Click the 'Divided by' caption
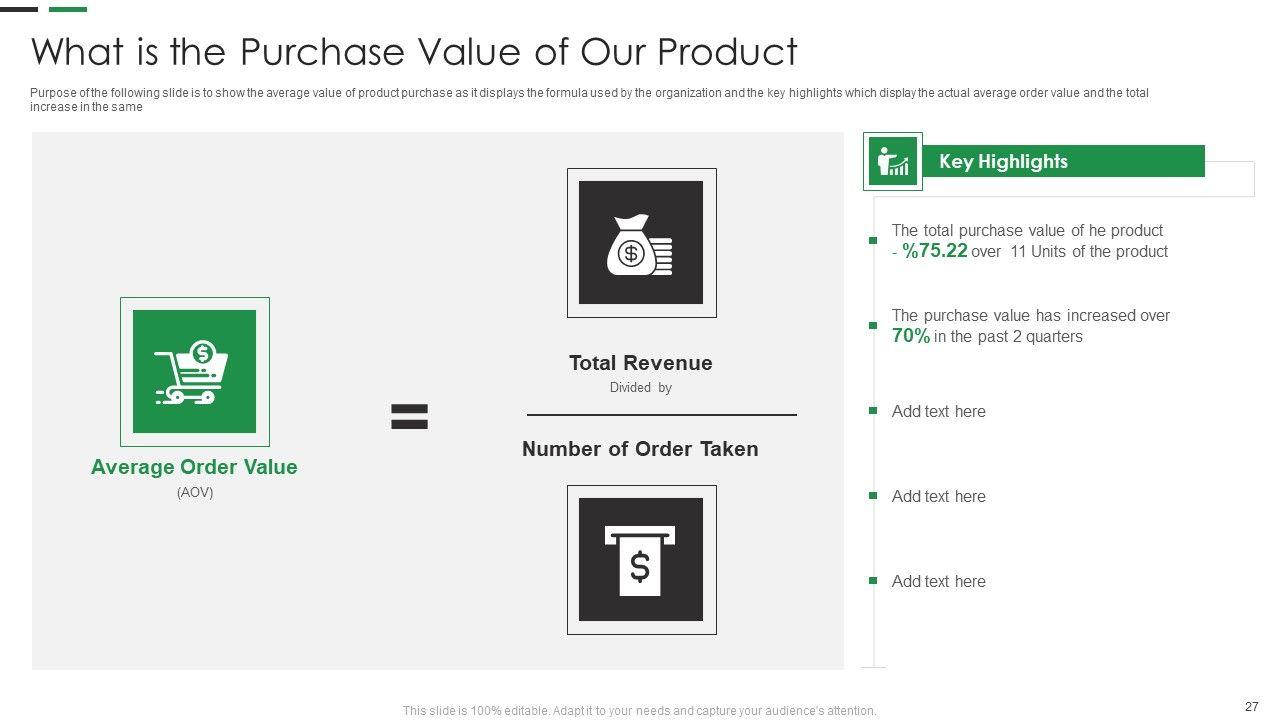Image resolution: width=1280 pixels, height=720 pixels. point(640,387)
